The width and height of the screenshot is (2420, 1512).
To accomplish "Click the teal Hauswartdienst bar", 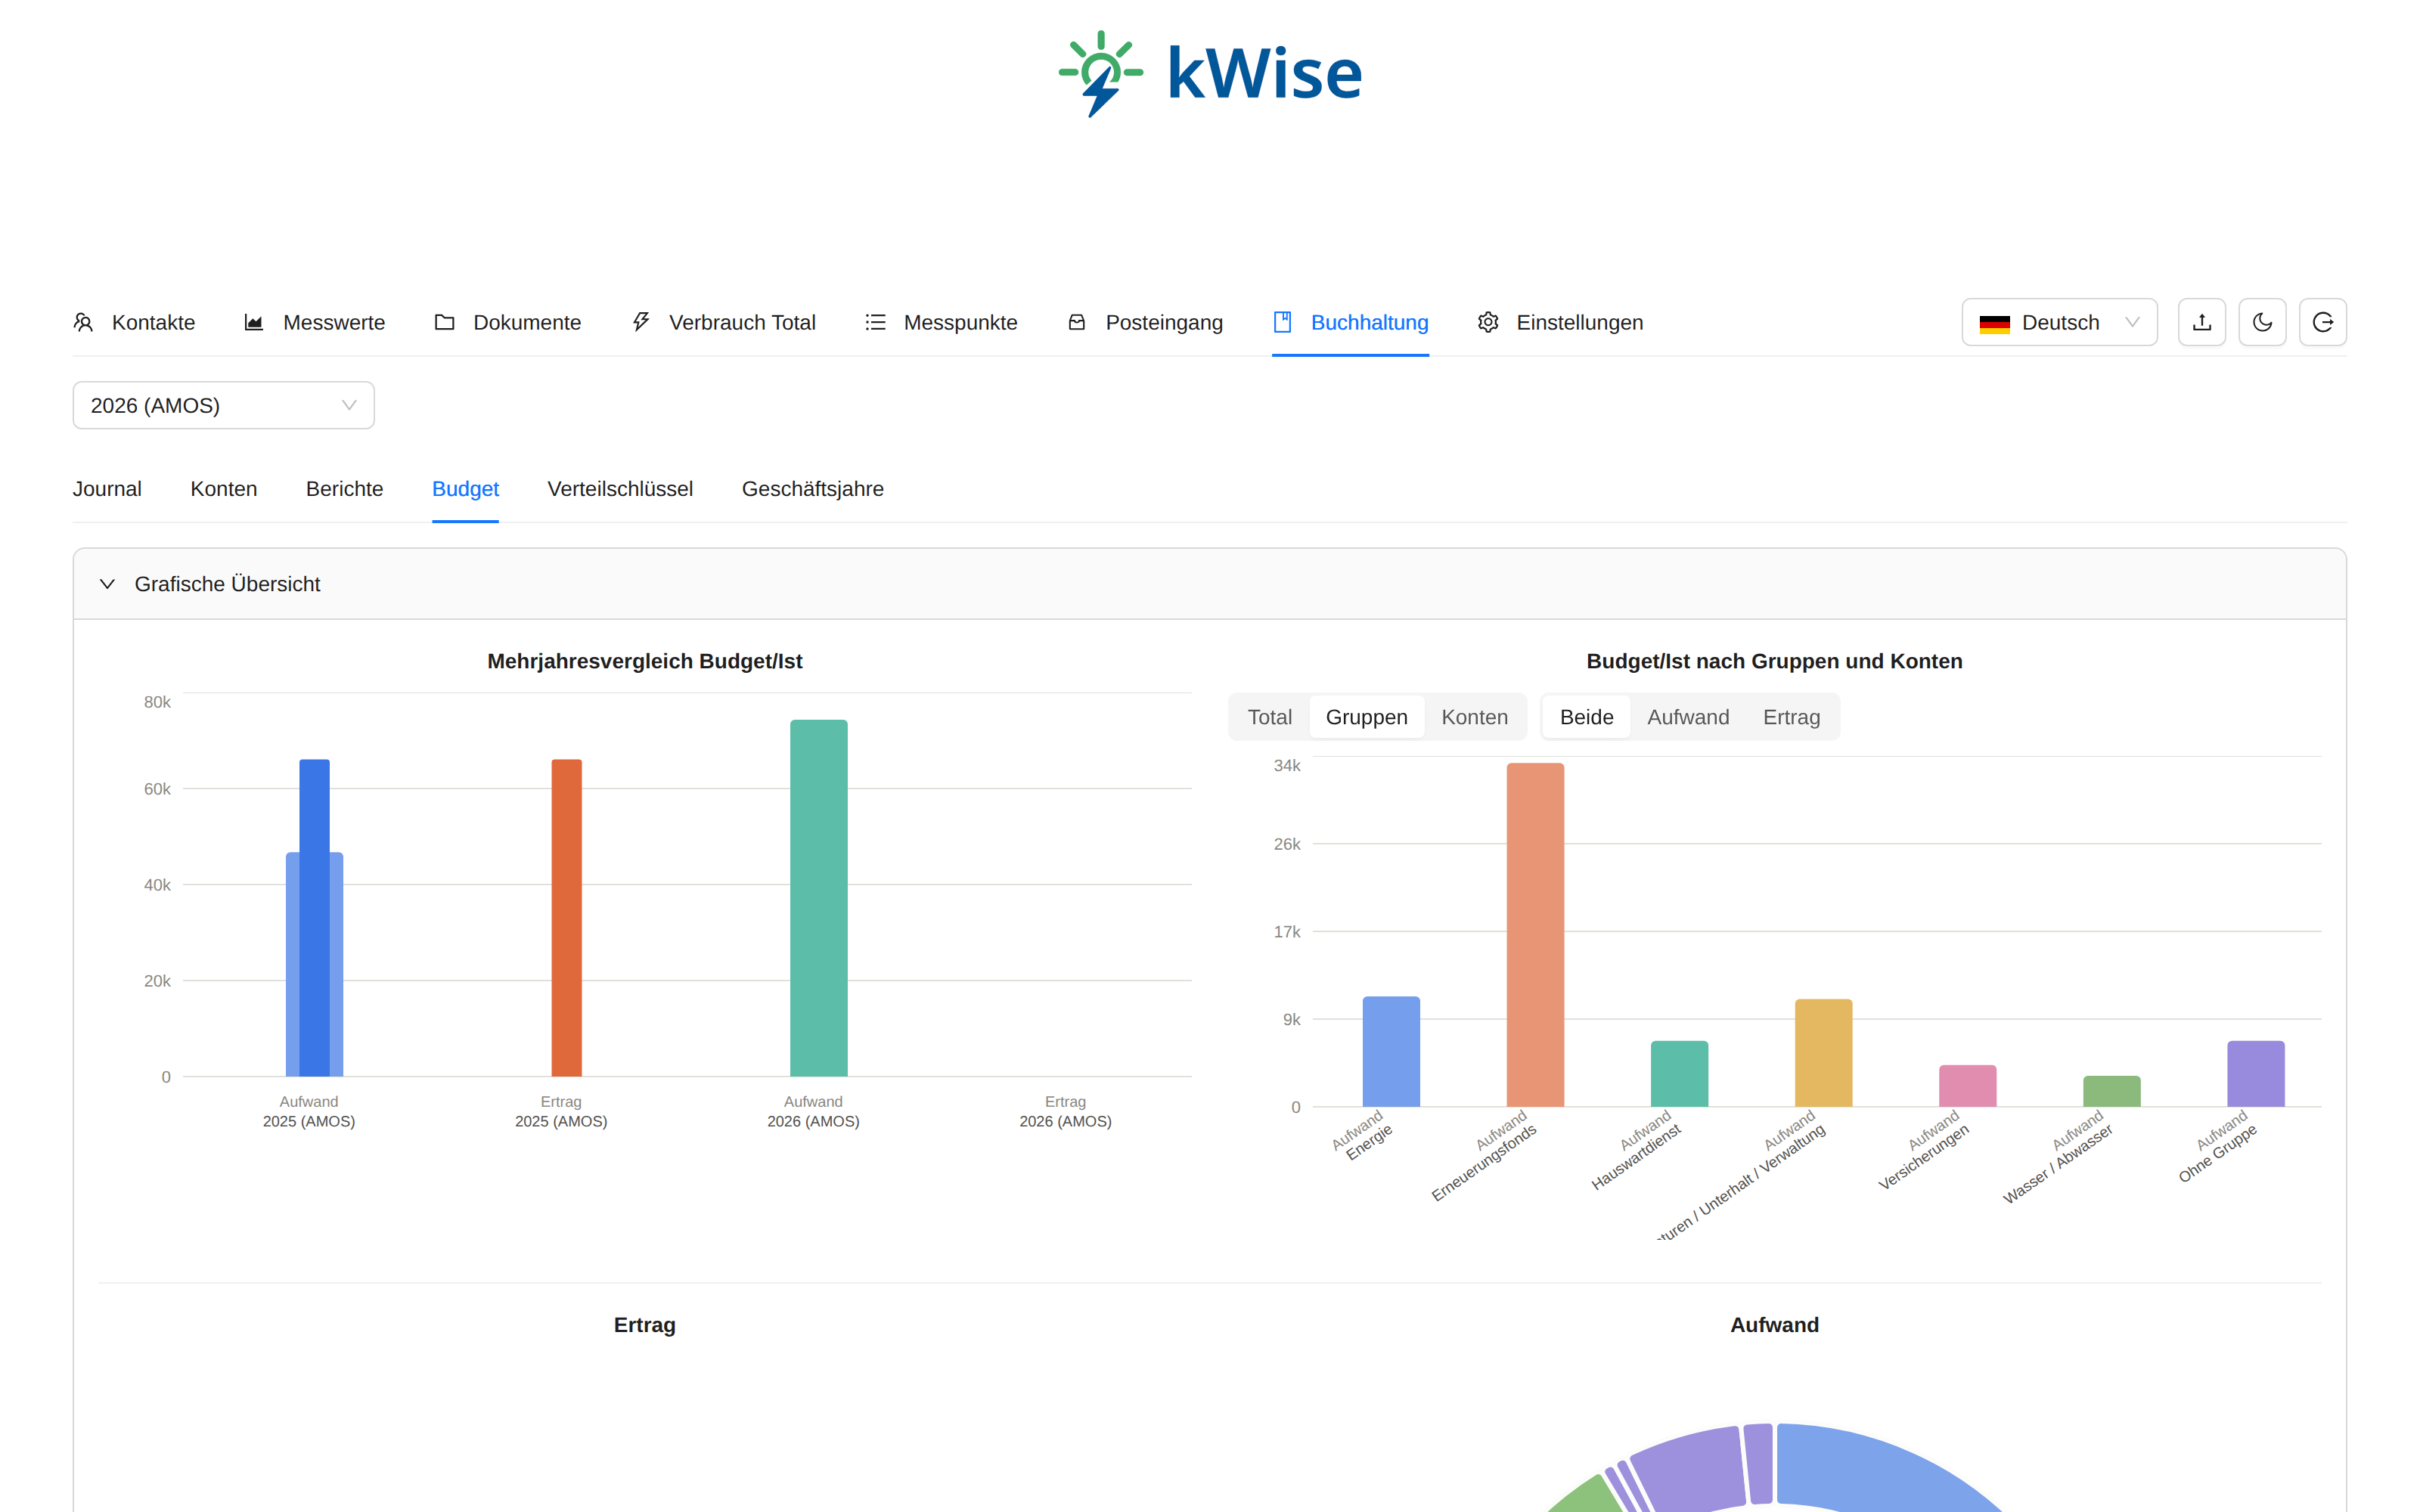I will (1679, 1074).
